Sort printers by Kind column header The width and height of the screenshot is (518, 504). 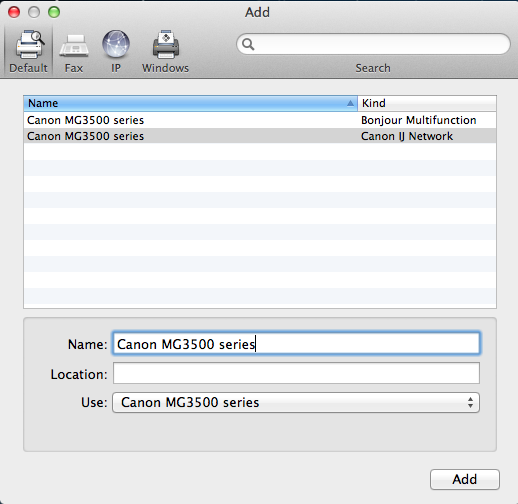pos(427,103)
